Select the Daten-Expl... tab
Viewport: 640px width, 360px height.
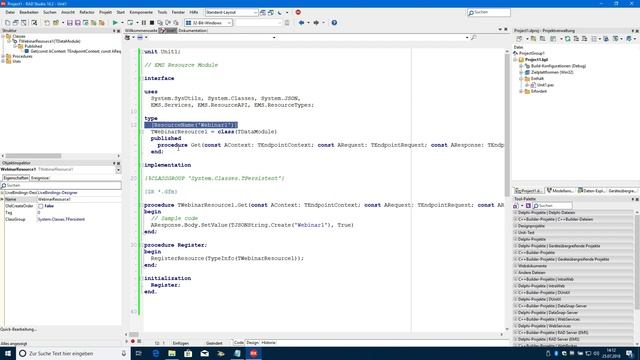pos(592,191)
